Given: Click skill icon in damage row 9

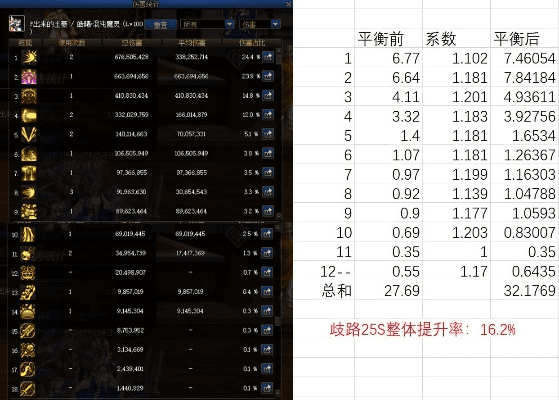Looking at the screenshot, I should pos(29,212).
